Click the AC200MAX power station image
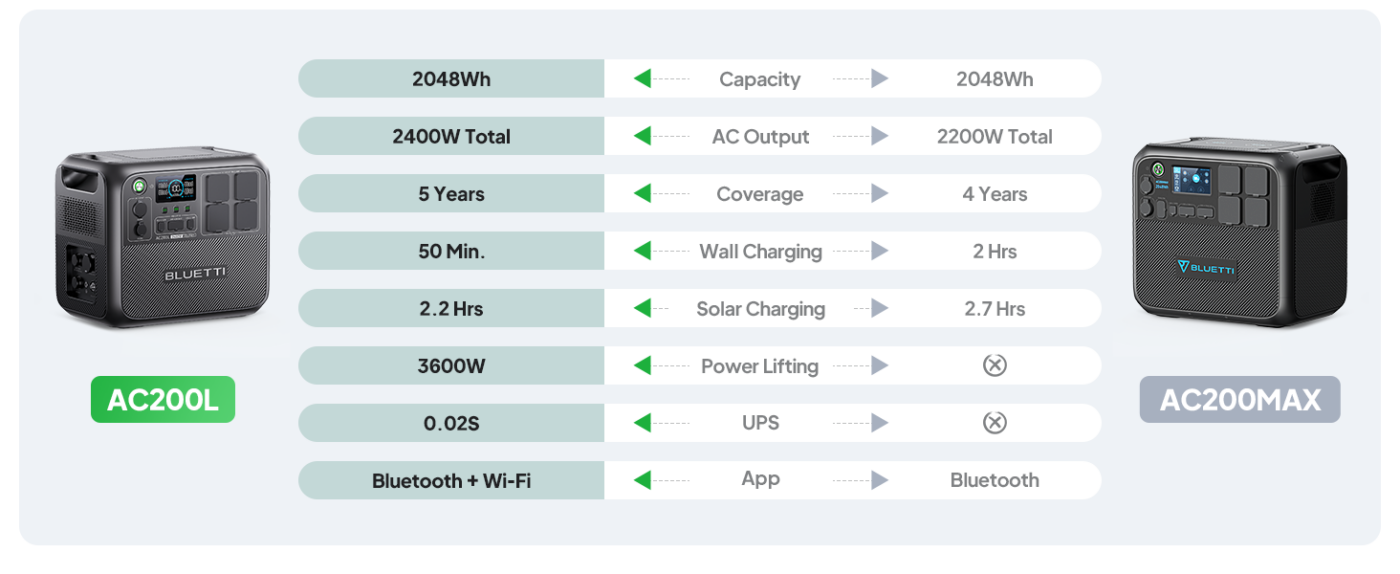This screenshot has height=574, width=1400. (x=1240, y=235)
